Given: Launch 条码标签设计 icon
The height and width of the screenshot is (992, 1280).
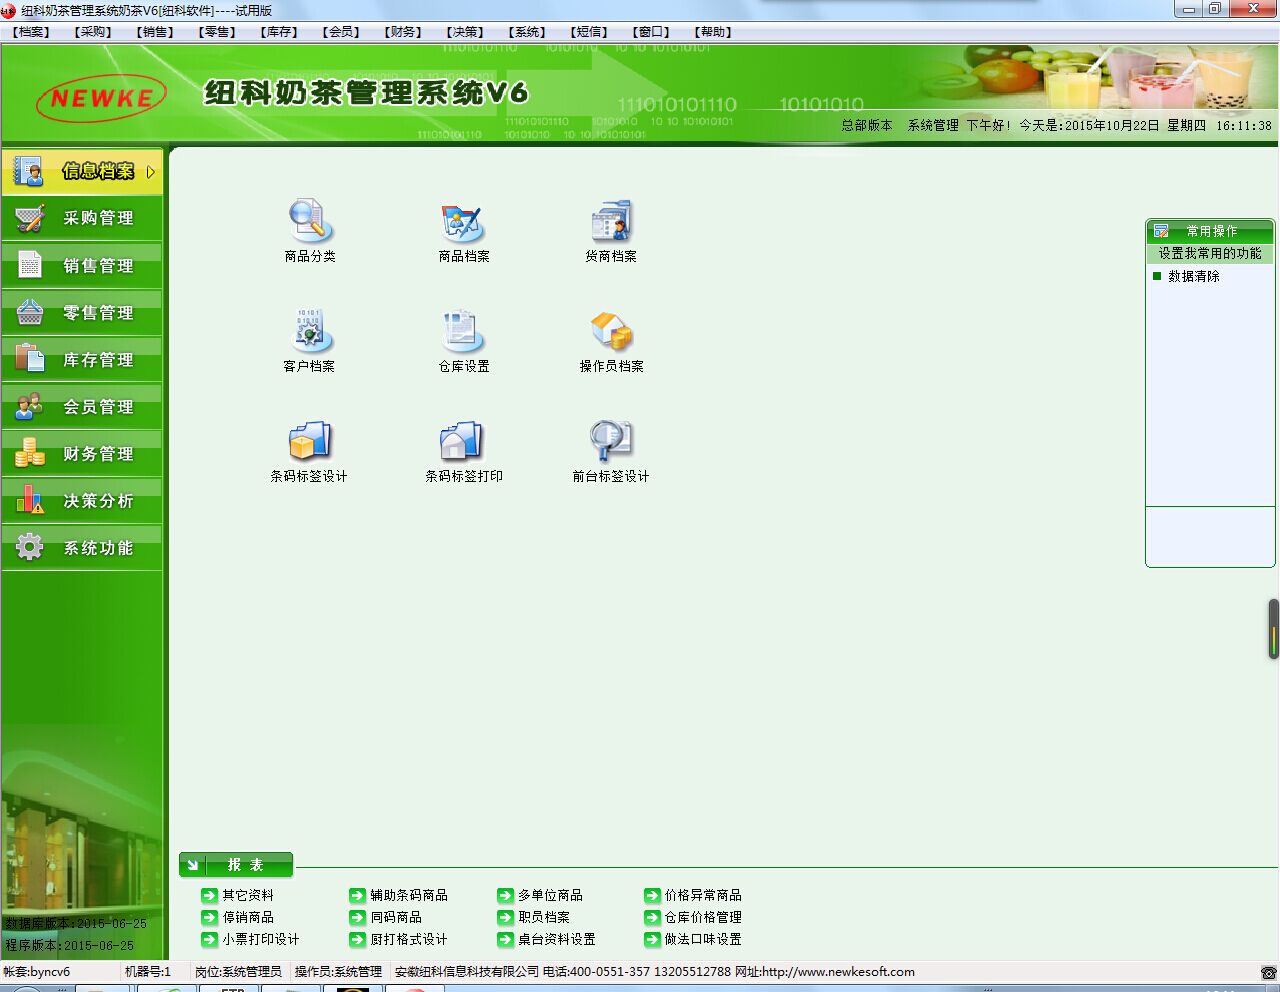Looking at the screenshot, I should [309, 441].
